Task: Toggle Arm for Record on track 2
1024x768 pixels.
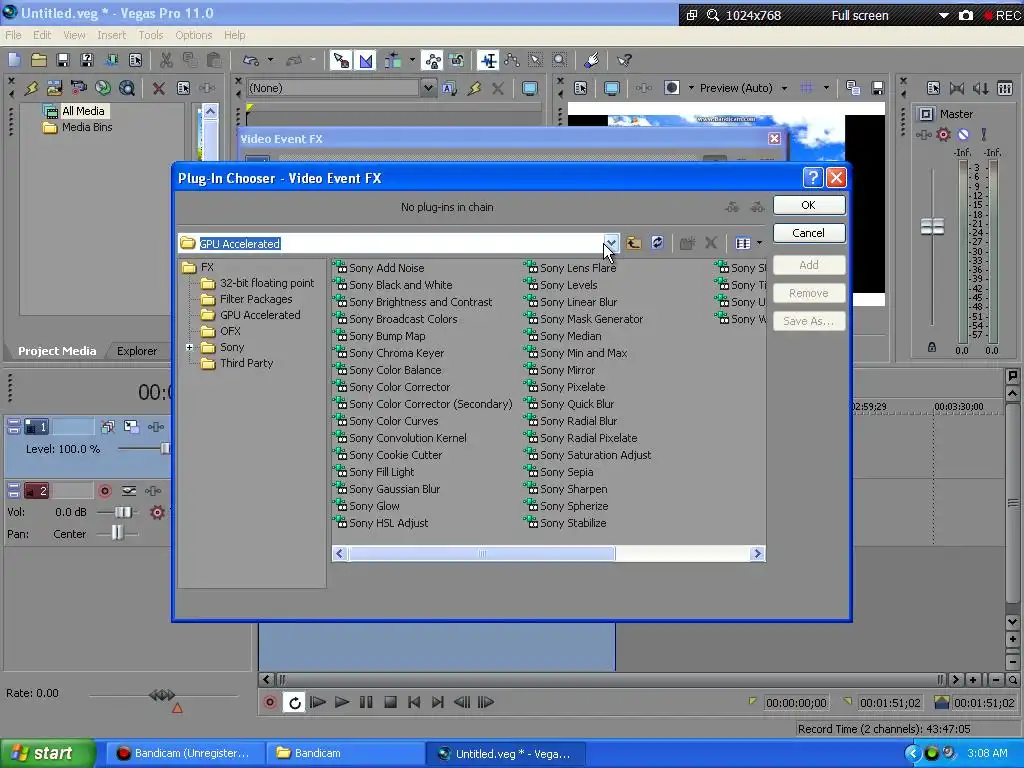Action: click(104, 490)
